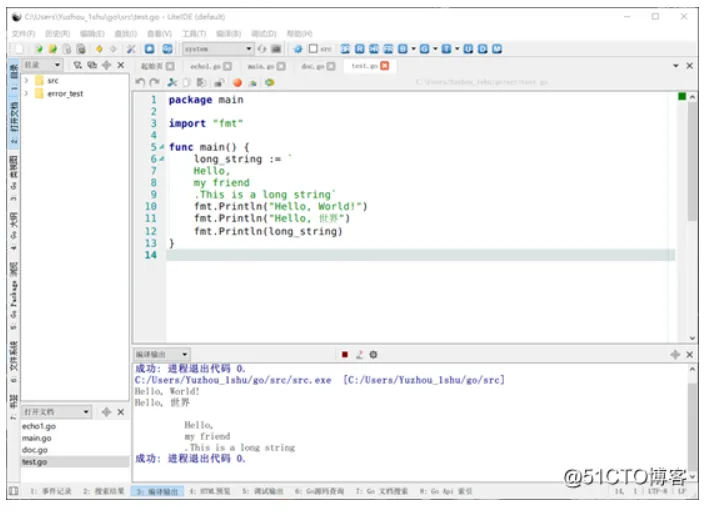Image resolution: width=706 pixels, height=522 pixels.
Task: Open the build output settings gear
Action: (373, 354)
